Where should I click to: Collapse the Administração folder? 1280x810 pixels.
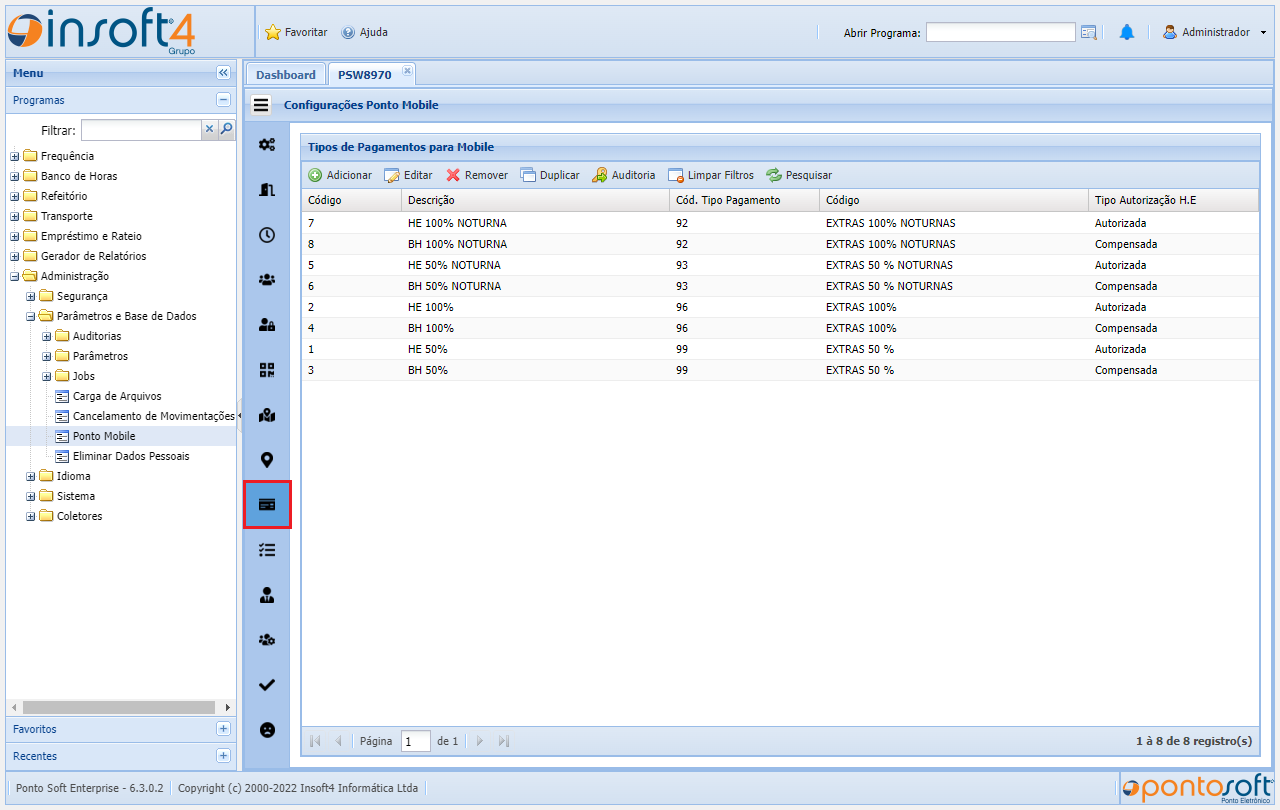15,277
